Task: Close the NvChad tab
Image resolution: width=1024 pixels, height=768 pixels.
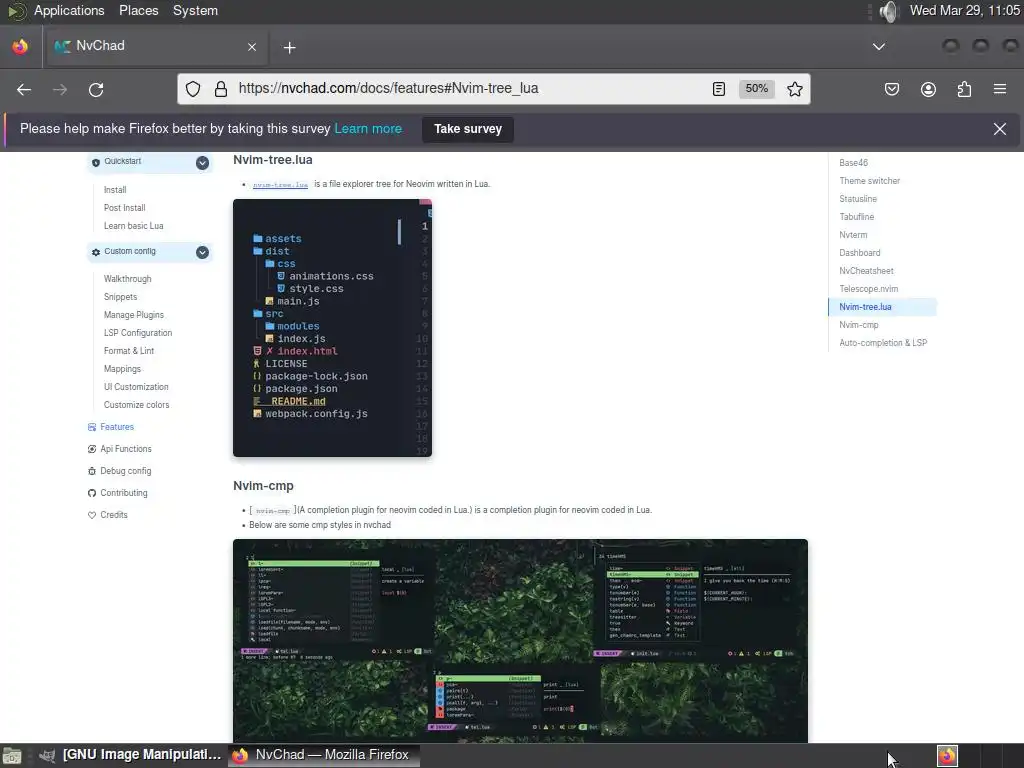Action: 252,47
